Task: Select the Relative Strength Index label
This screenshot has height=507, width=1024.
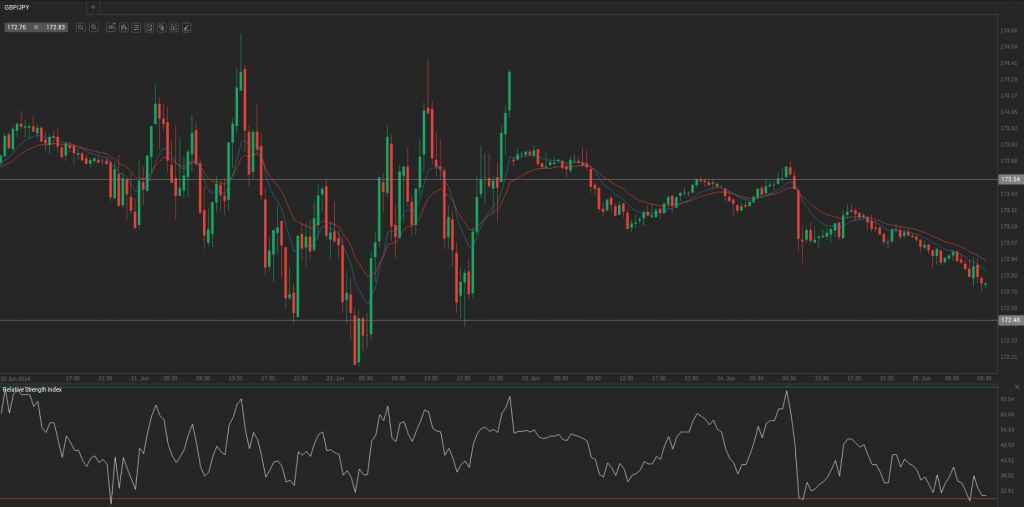Action: (33, 389)
